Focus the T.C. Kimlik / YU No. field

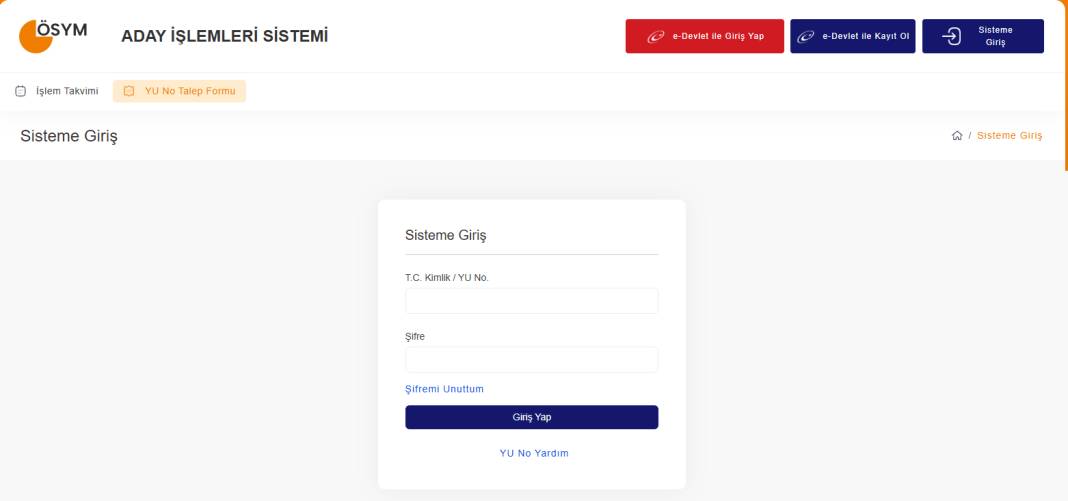[531, 301]
